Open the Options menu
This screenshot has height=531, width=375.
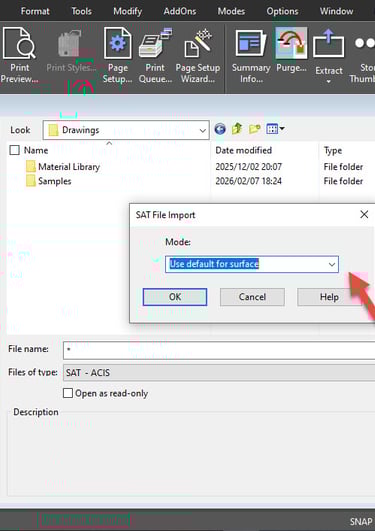[282, 11]
